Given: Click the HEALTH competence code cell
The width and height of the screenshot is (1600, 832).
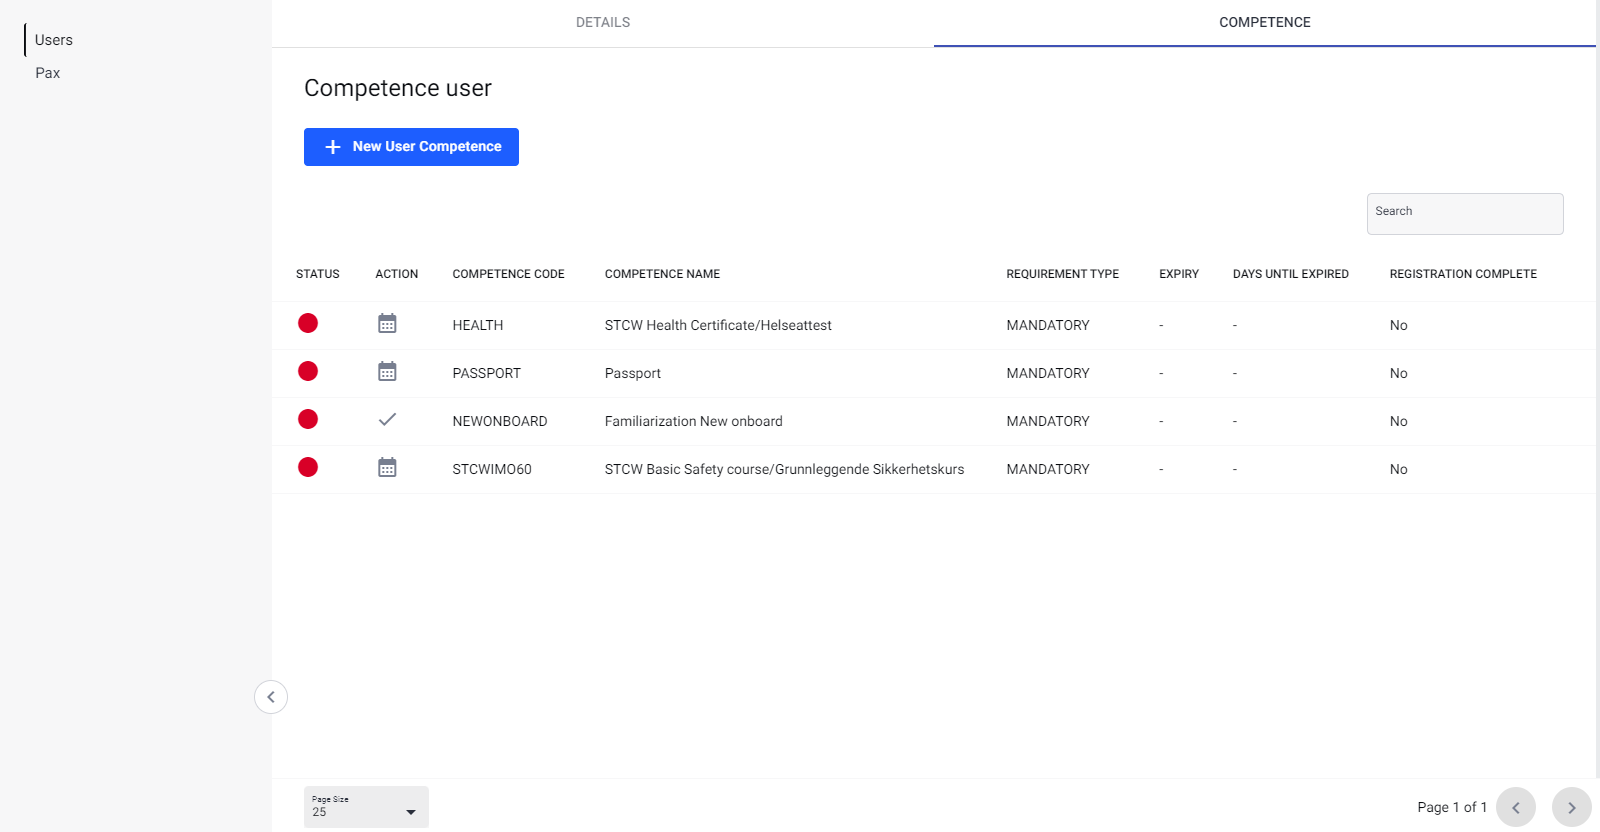Looking at the screenshot, I should tap(478, 325).
